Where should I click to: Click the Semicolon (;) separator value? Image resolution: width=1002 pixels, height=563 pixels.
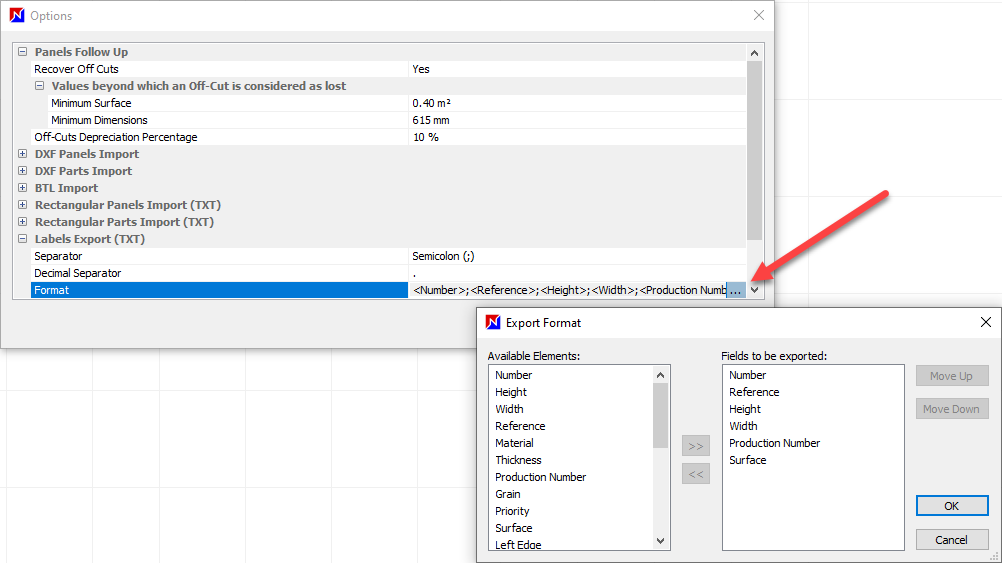[x=577, y=256]
